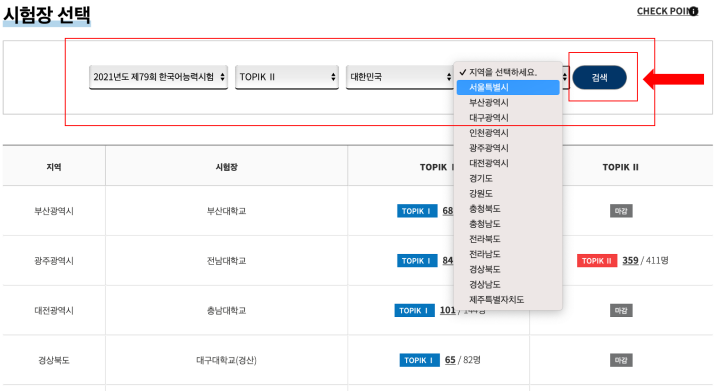The height and width of the screenshot is (391, 720).
Task: Open the 2021년도 제79회 한국어능력시험 dropdown
Action: (158, 77)
